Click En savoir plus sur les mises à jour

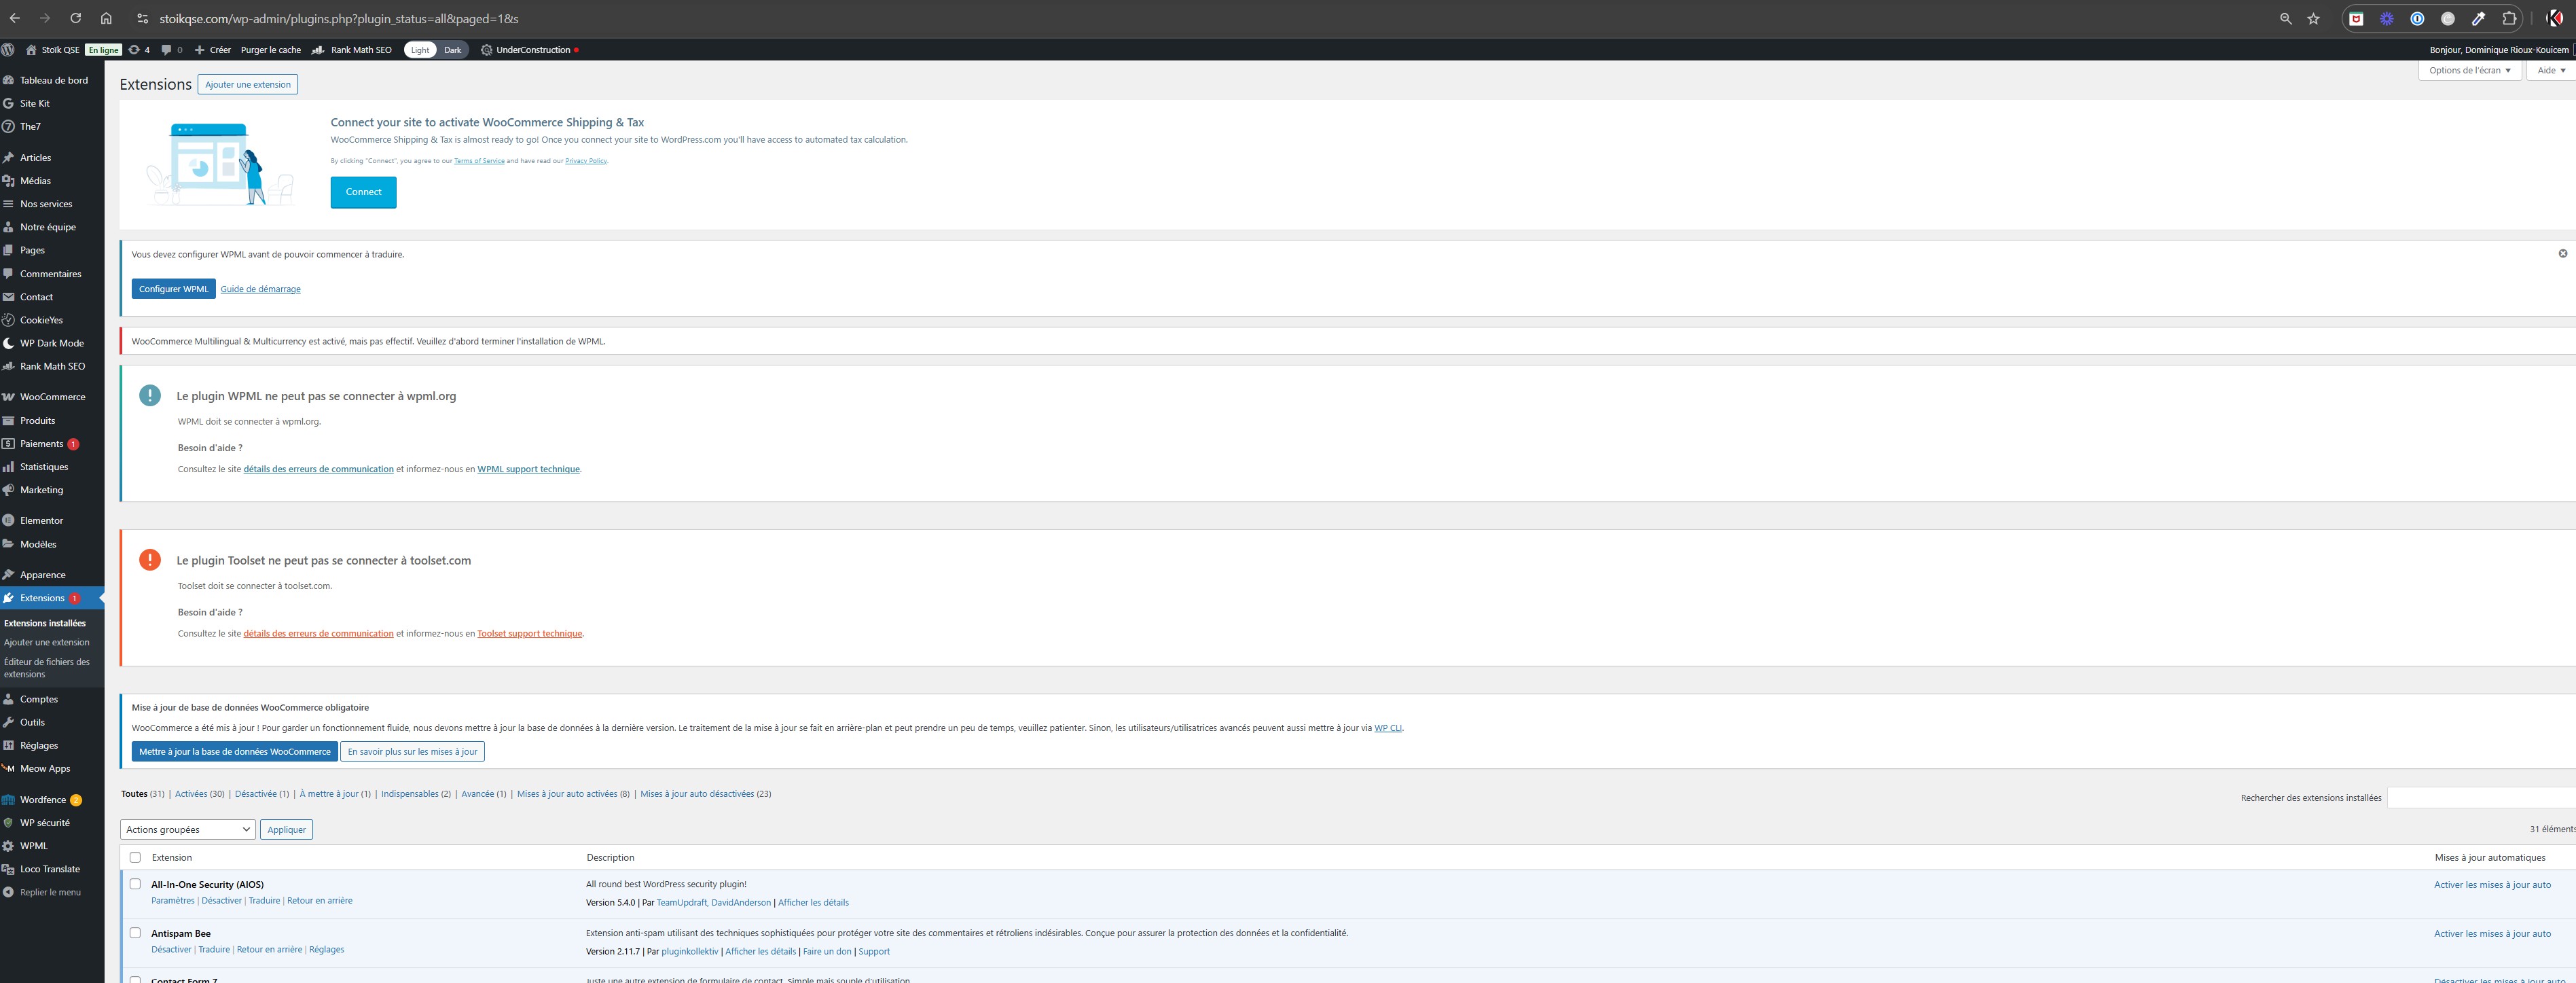412,751
